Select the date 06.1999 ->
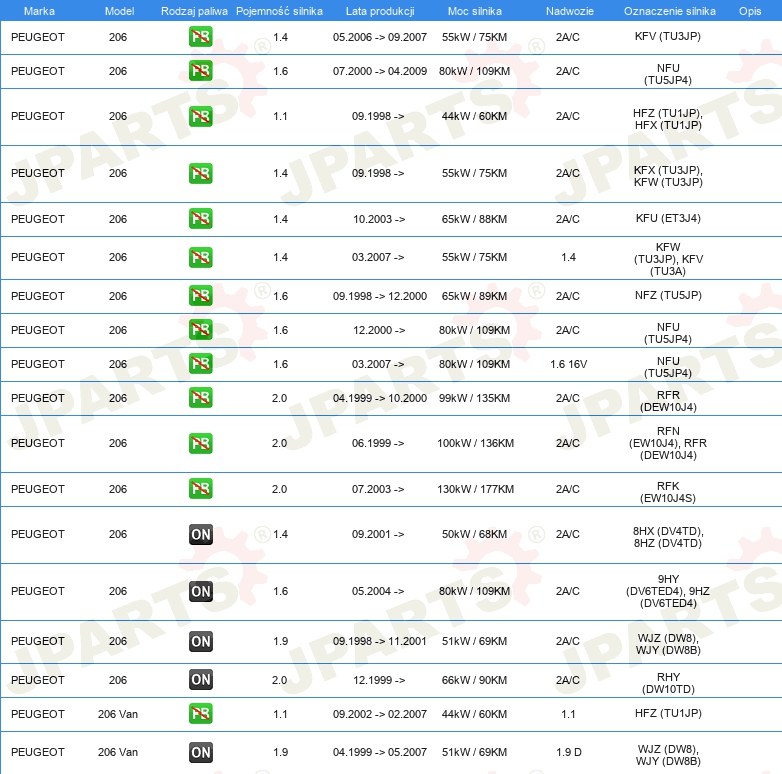Image resolution: width=782 pixels, height=774 pixels. (x=378, y=443)
